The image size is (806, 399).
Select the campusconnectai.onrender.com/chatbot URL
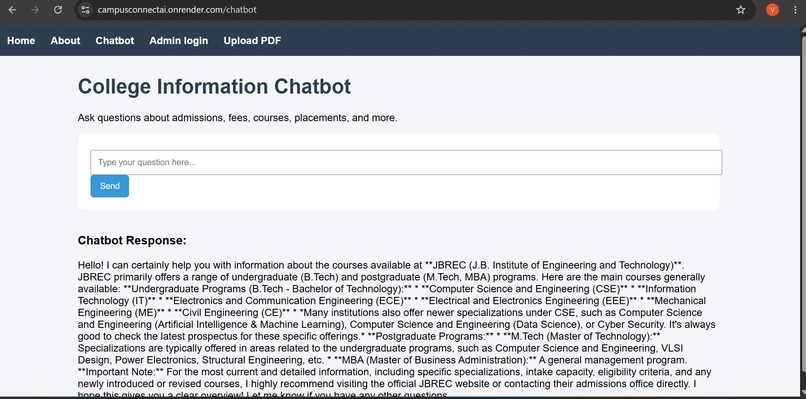coord(177,10)
